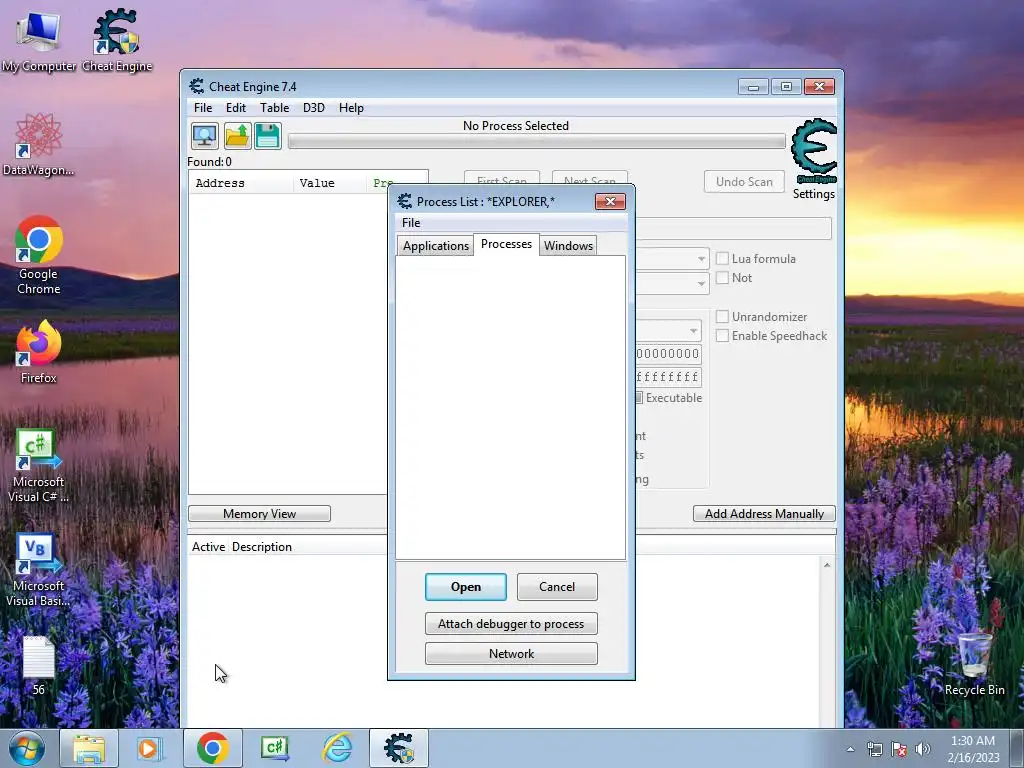Open the taskbar clock showing 1:30 AM
This screenshot has width=1024, height=768.
pos(973,749)
